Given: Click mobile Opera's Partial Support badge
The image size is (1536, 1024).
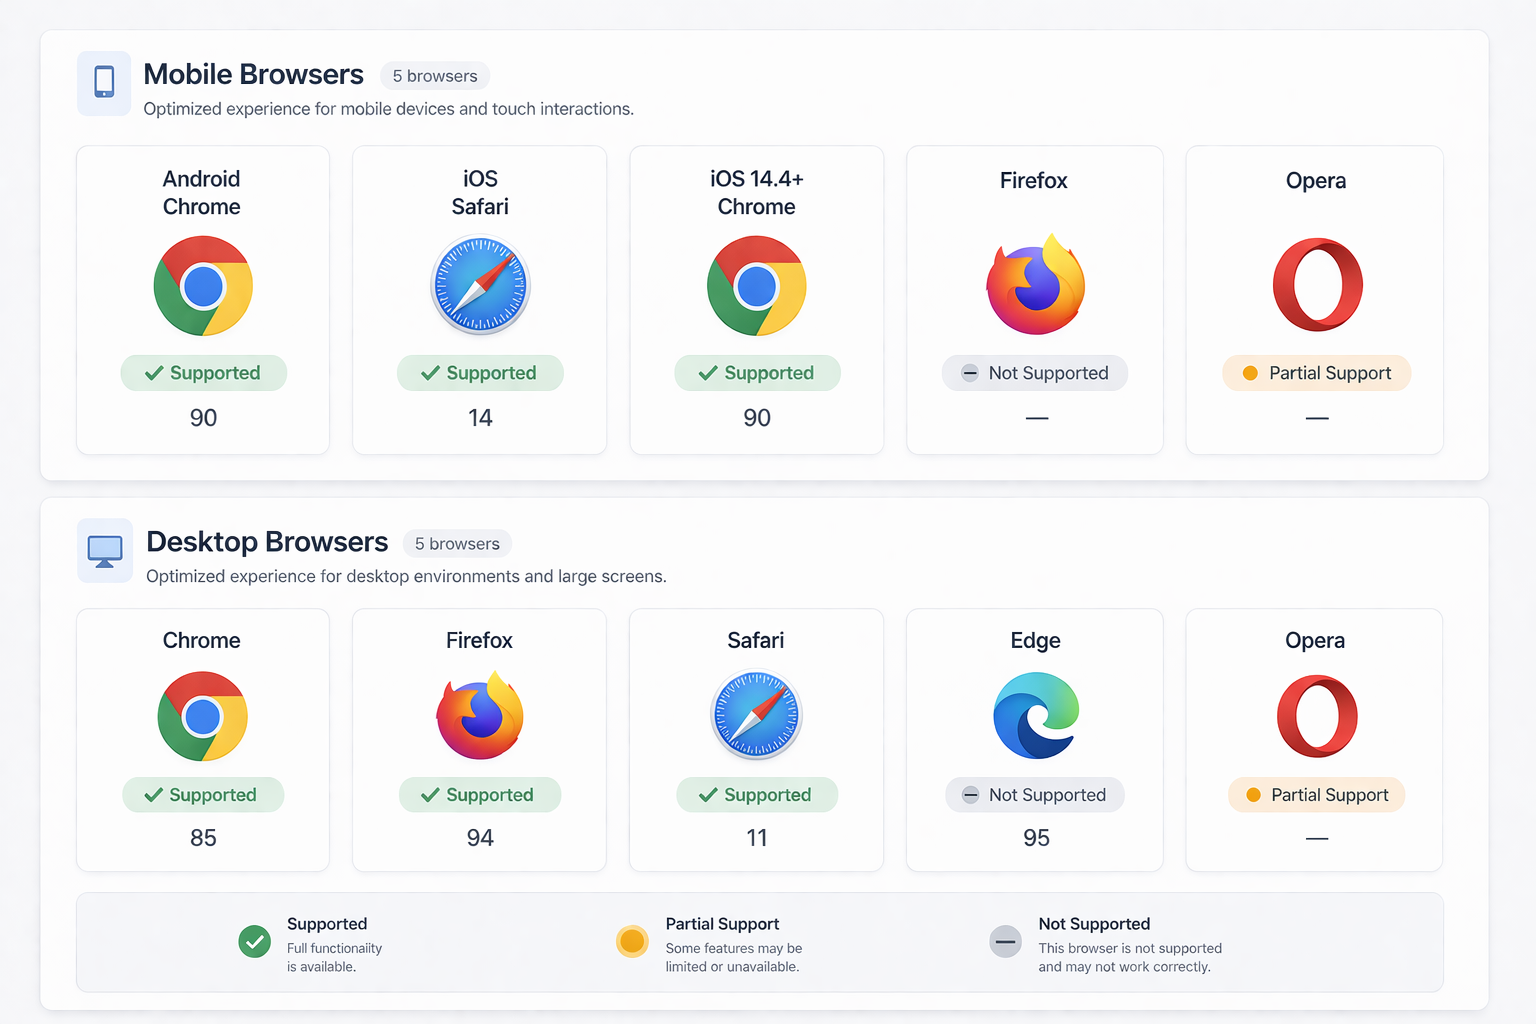Looking at the screenshot, I should coord(1317,373).
